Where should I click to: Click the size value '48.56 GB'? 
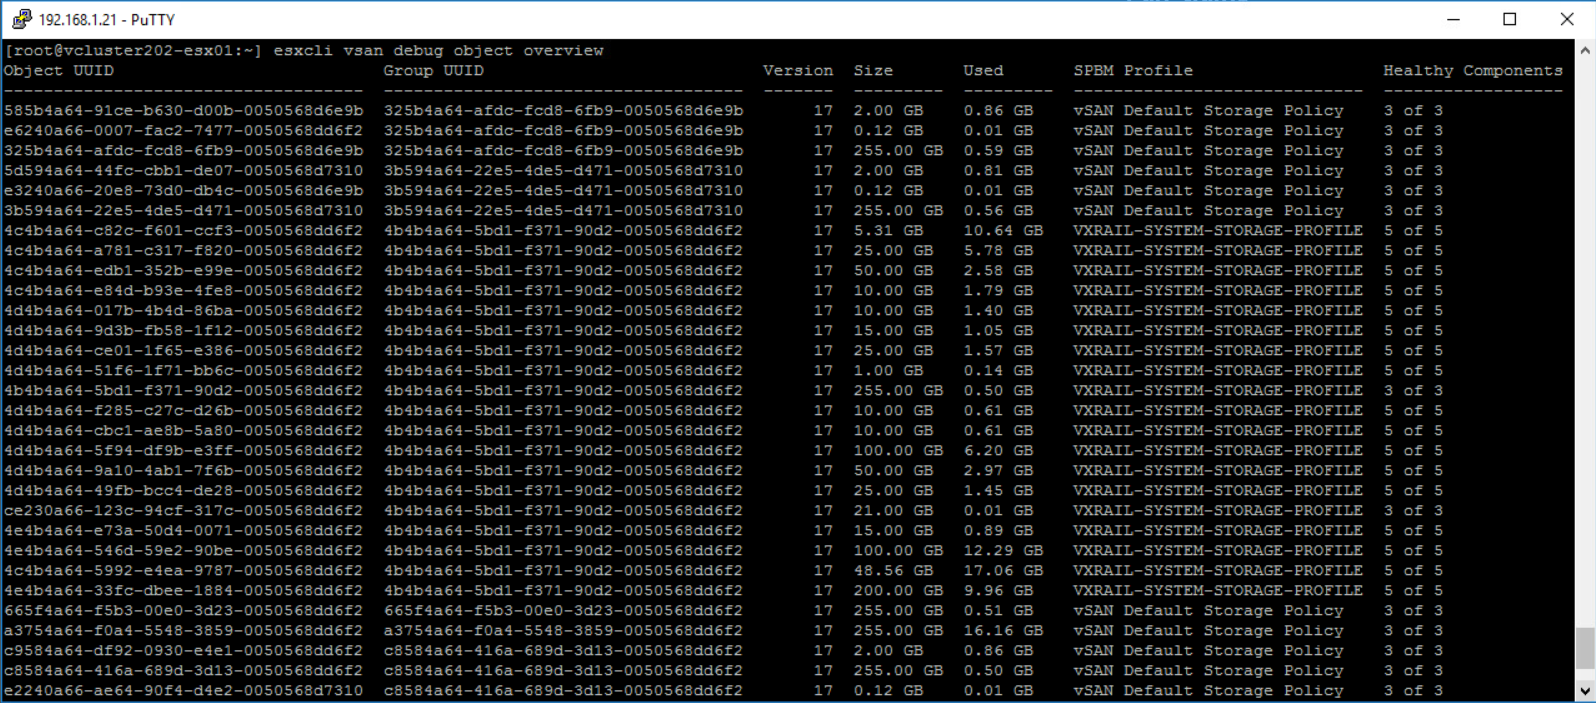[893, 571]
